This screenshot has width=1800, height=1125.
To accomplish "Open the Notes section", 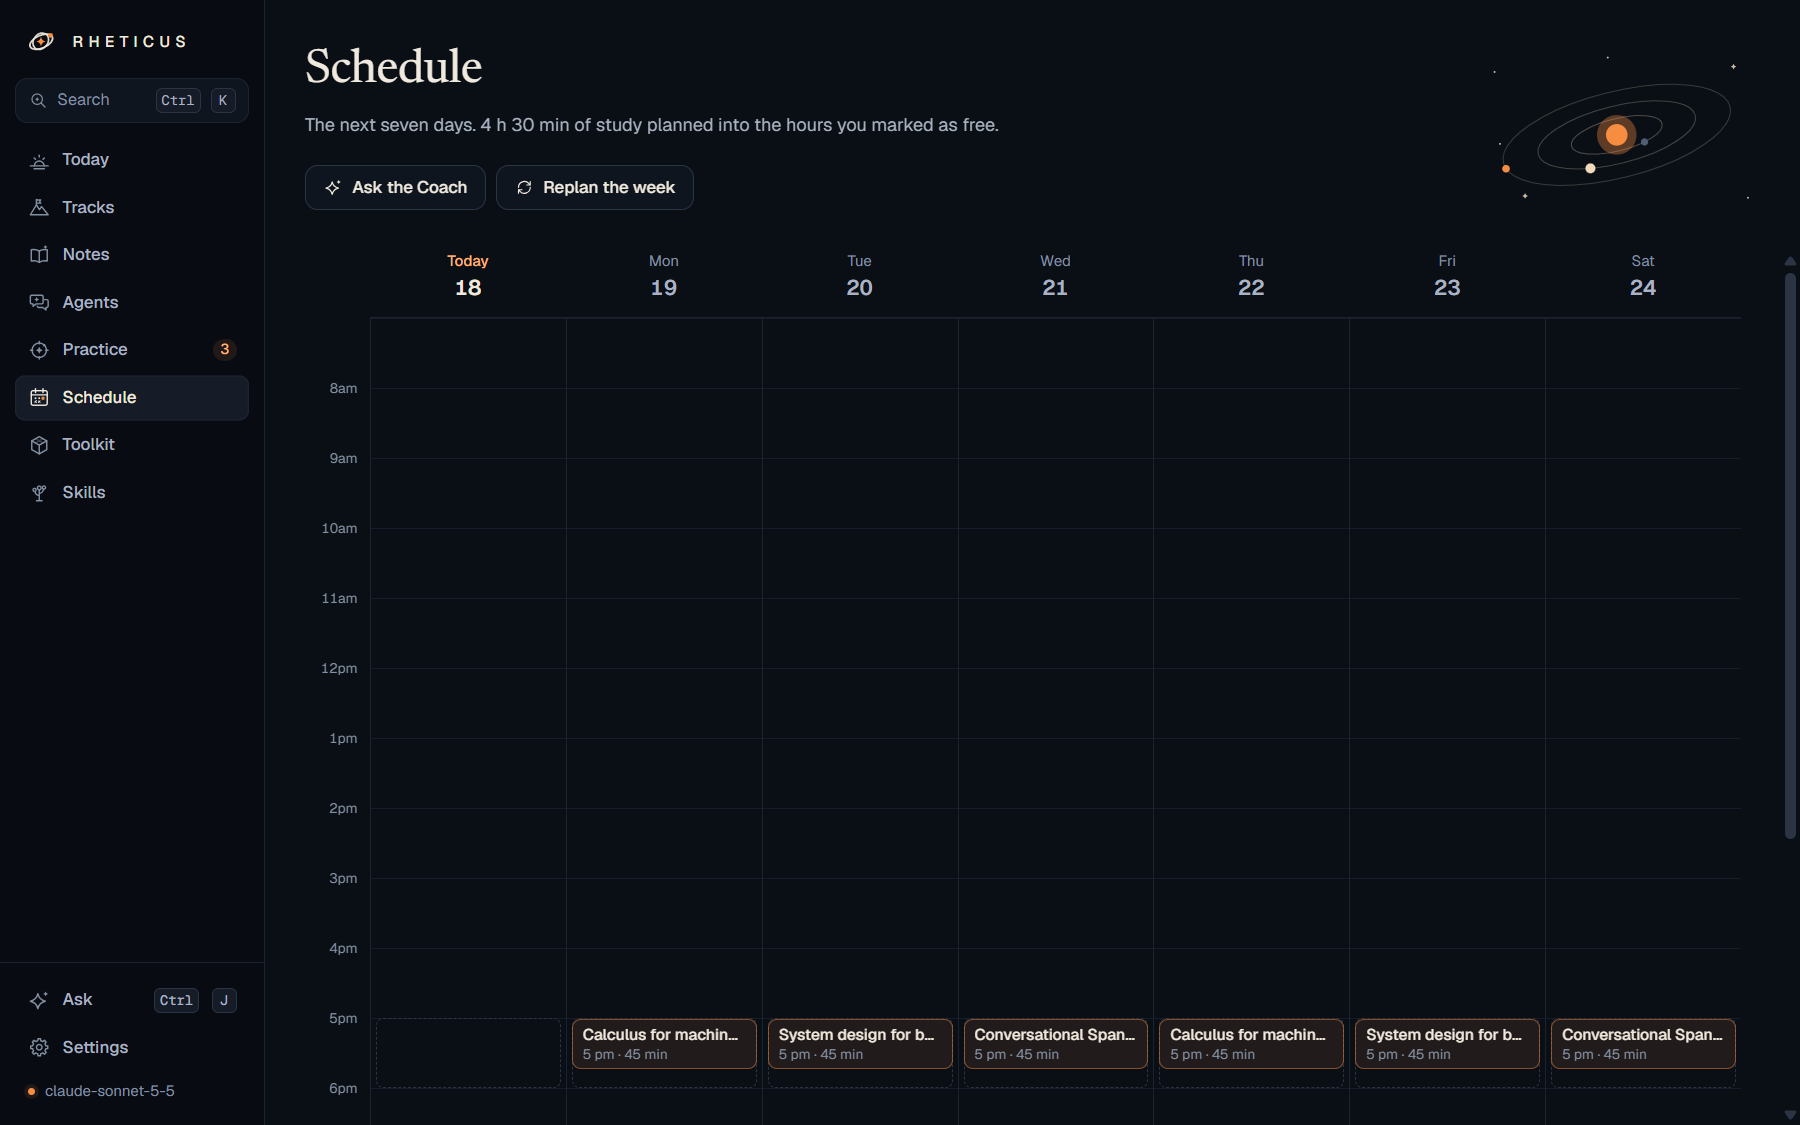I will tap(132, 255).
